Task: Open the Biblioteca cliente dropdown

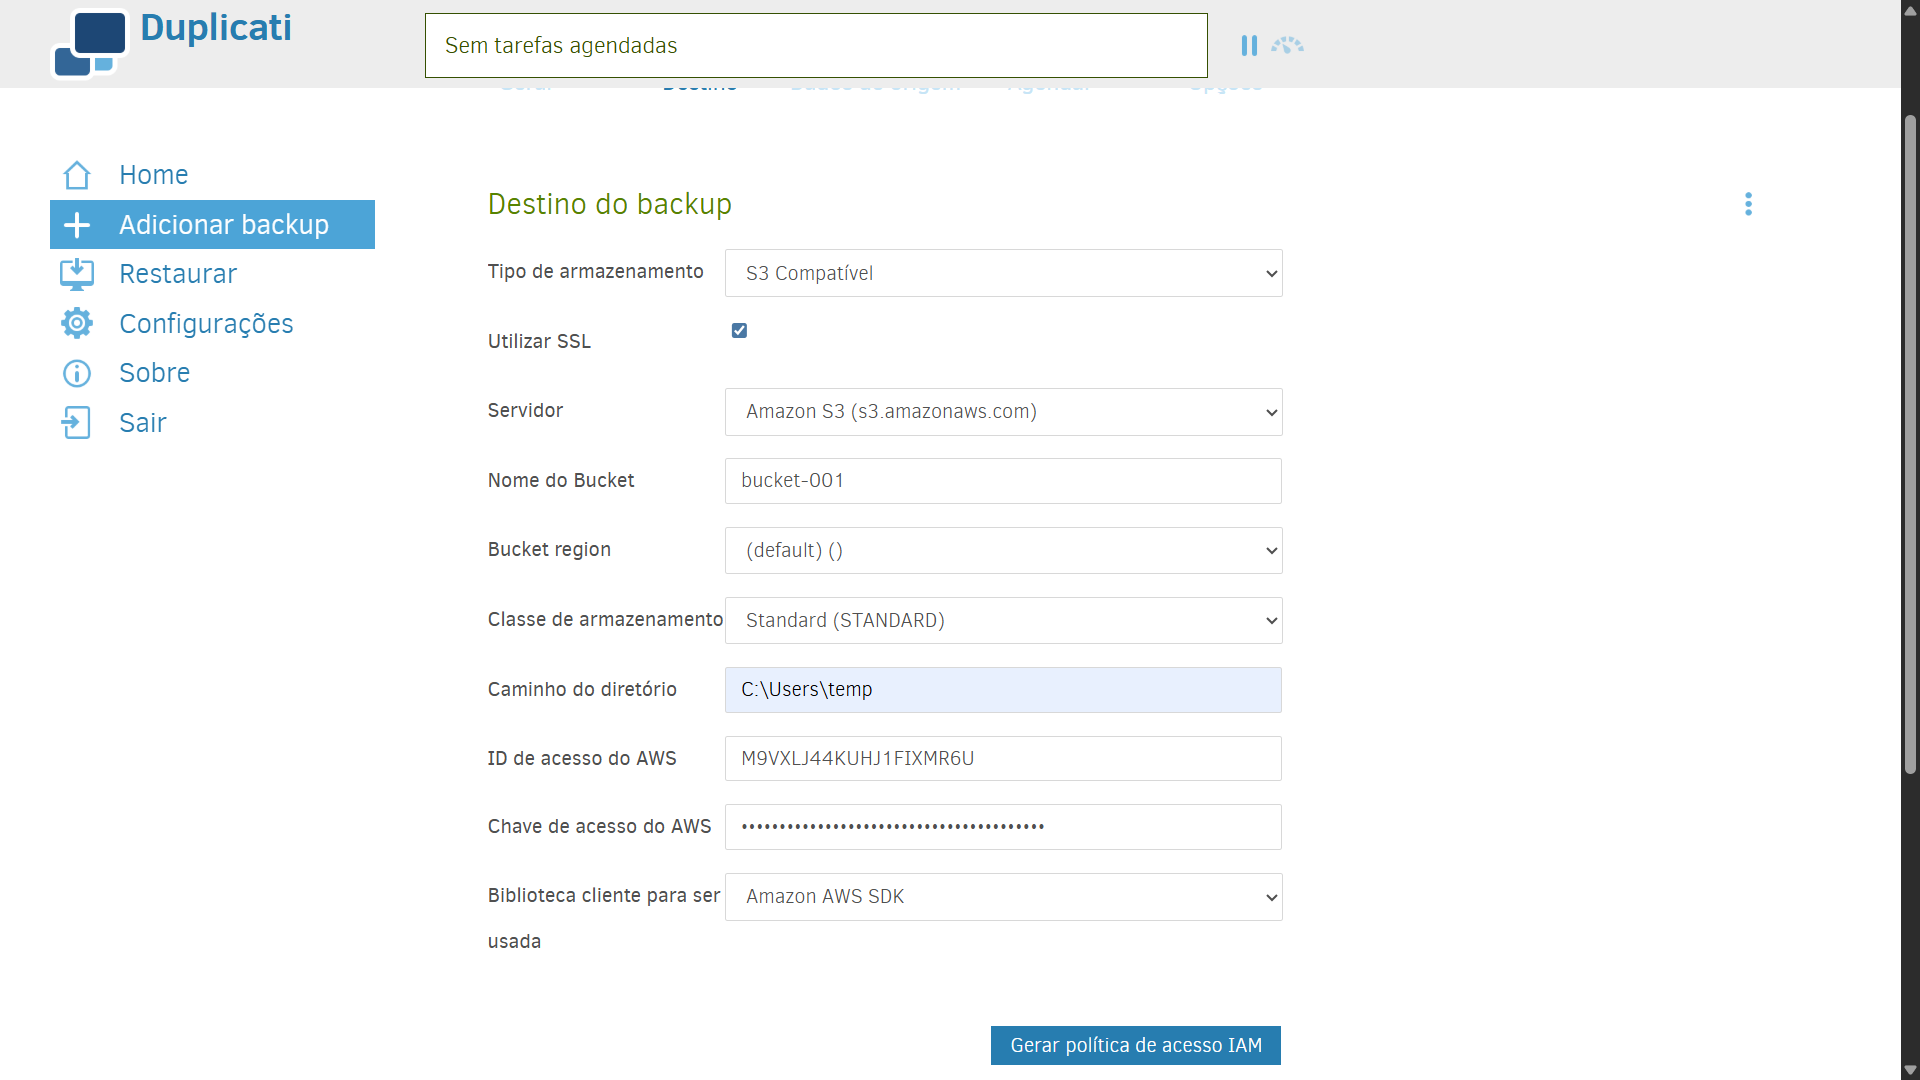Action: [1003, 897]
